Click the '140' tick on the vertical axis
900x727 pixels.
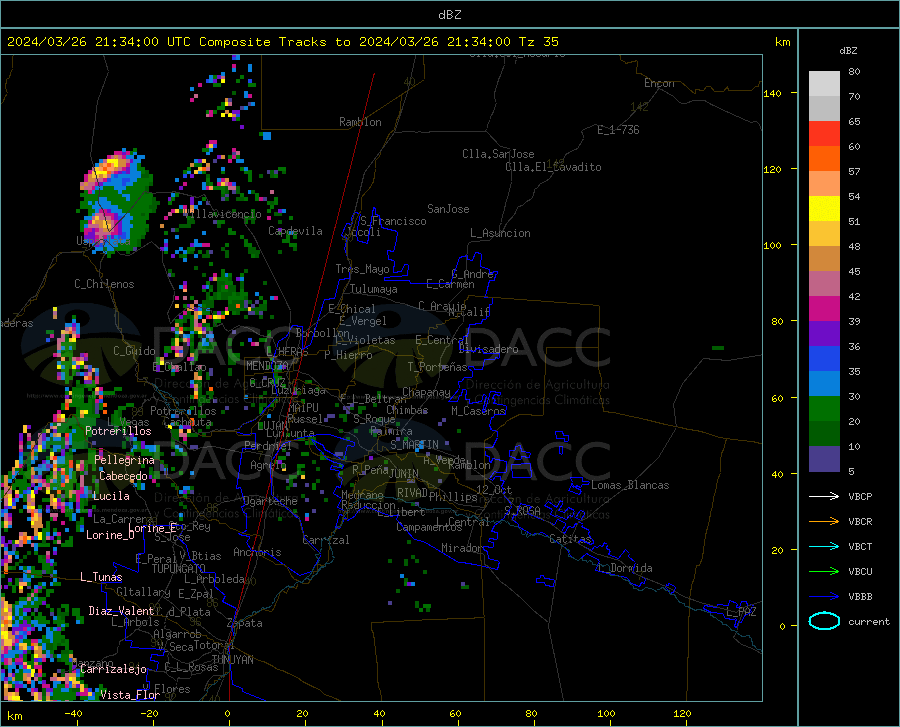772,94
